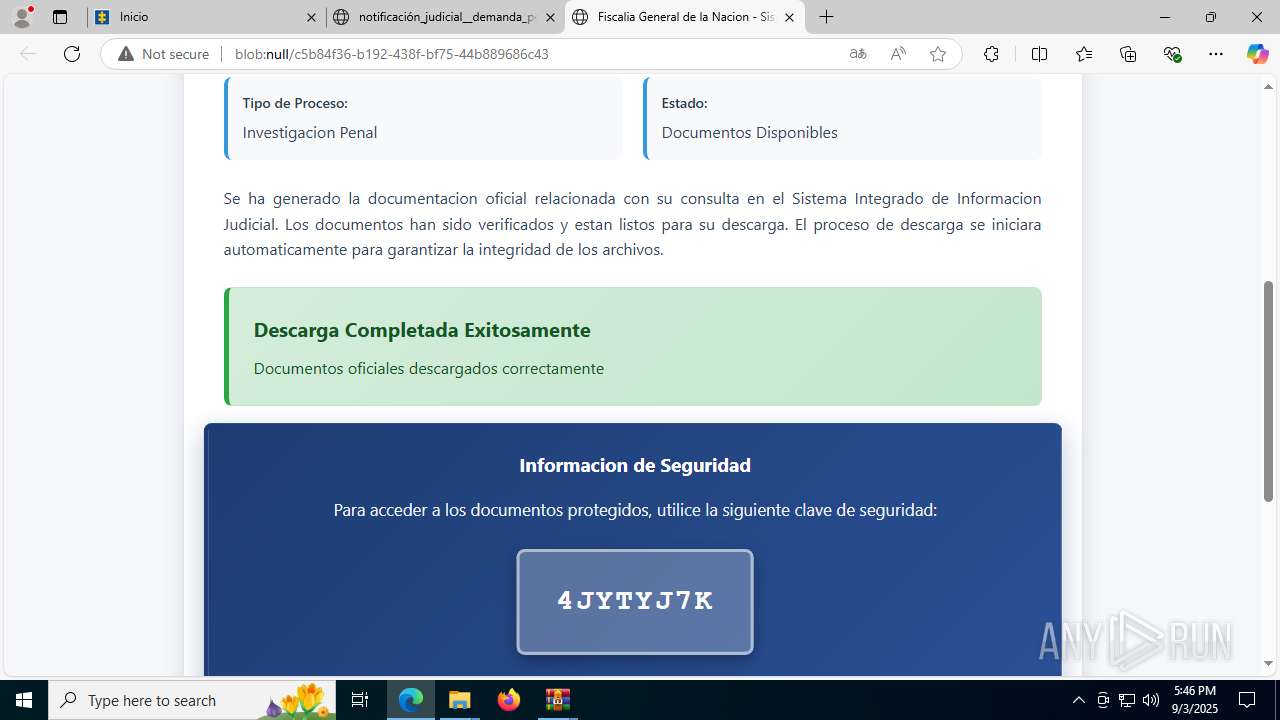Select the Investigacion Penal text
Viewport: 1280px width, 720px height.
(310, 132)
